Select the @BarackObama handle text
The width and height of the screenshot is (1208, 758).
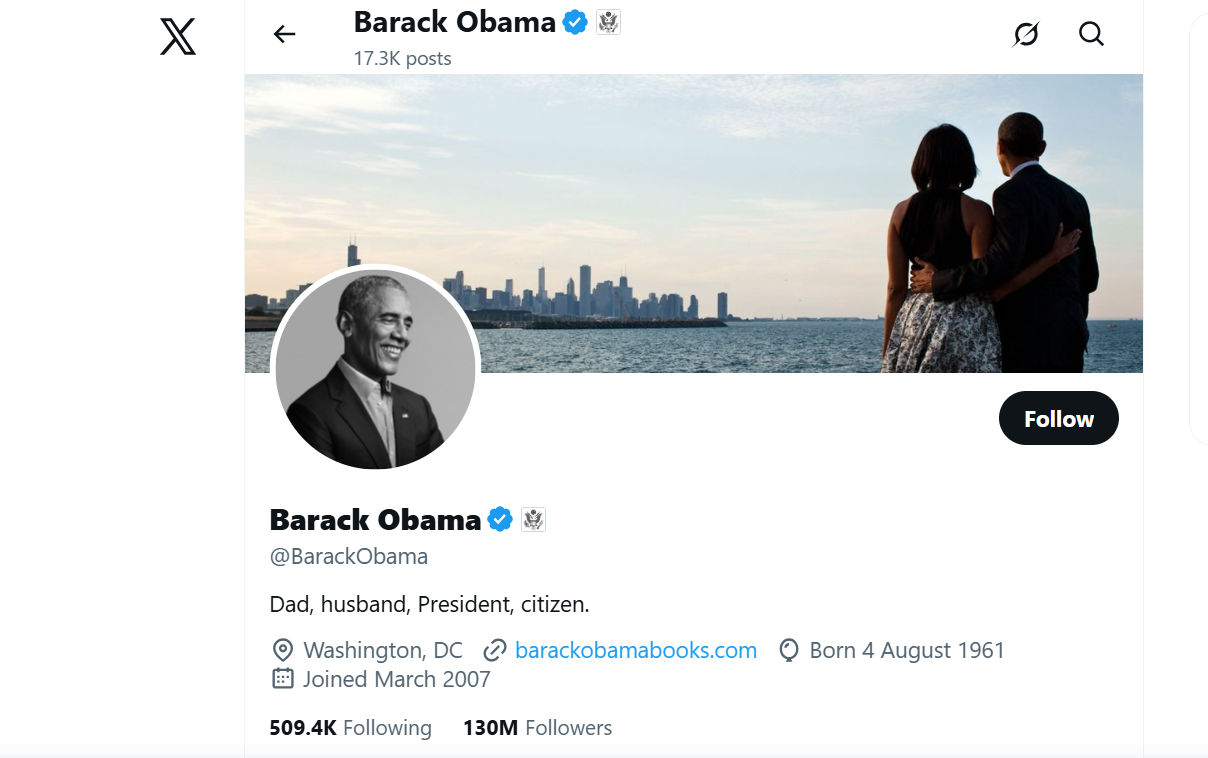point(348,556)
